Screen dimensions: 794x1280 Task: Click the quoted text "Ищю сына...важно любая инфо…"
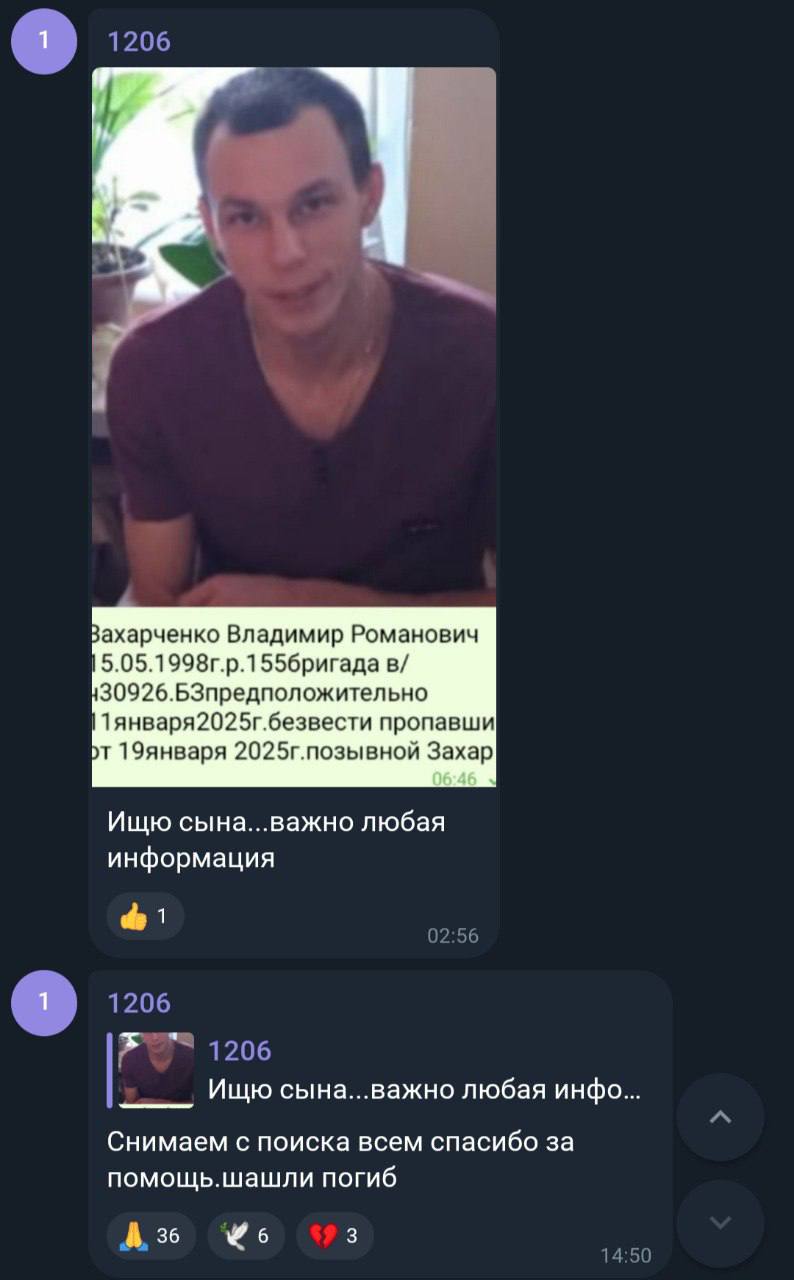pyautogui.click(x=425, y=1090)
